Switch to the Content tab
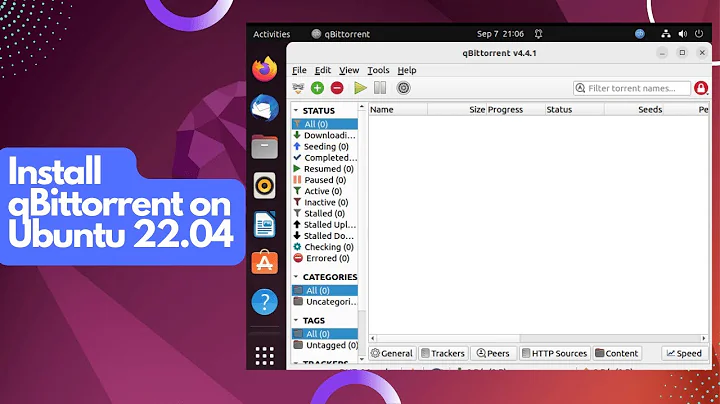The image size is (720, 404). (617, 354)
